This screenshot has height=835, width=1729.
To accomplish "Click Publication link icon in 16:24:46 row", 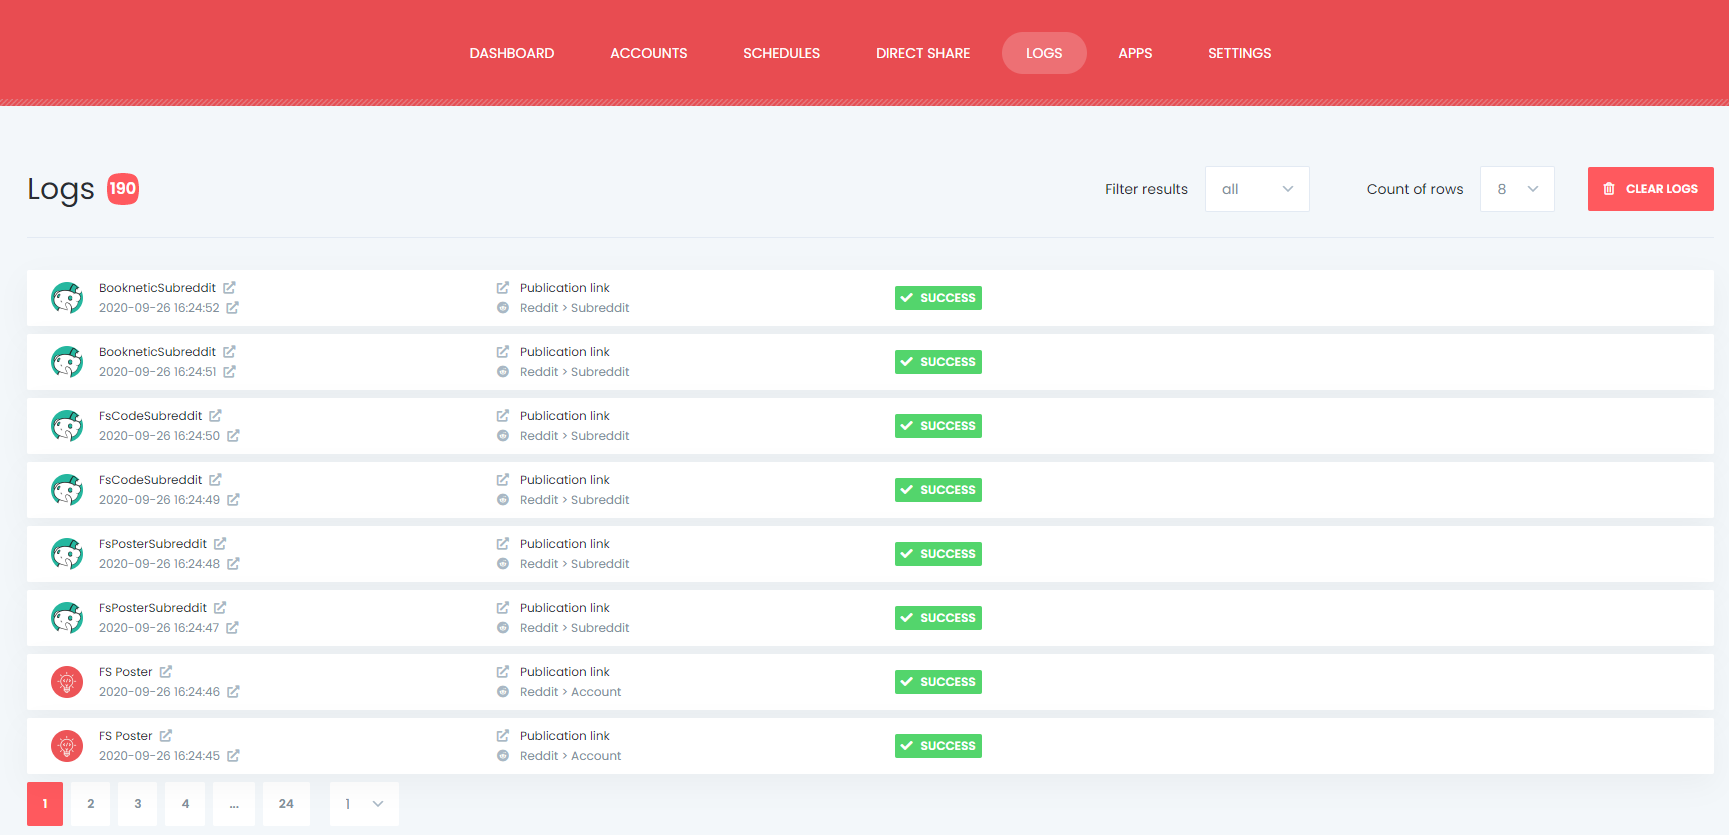I will point(503,671).
